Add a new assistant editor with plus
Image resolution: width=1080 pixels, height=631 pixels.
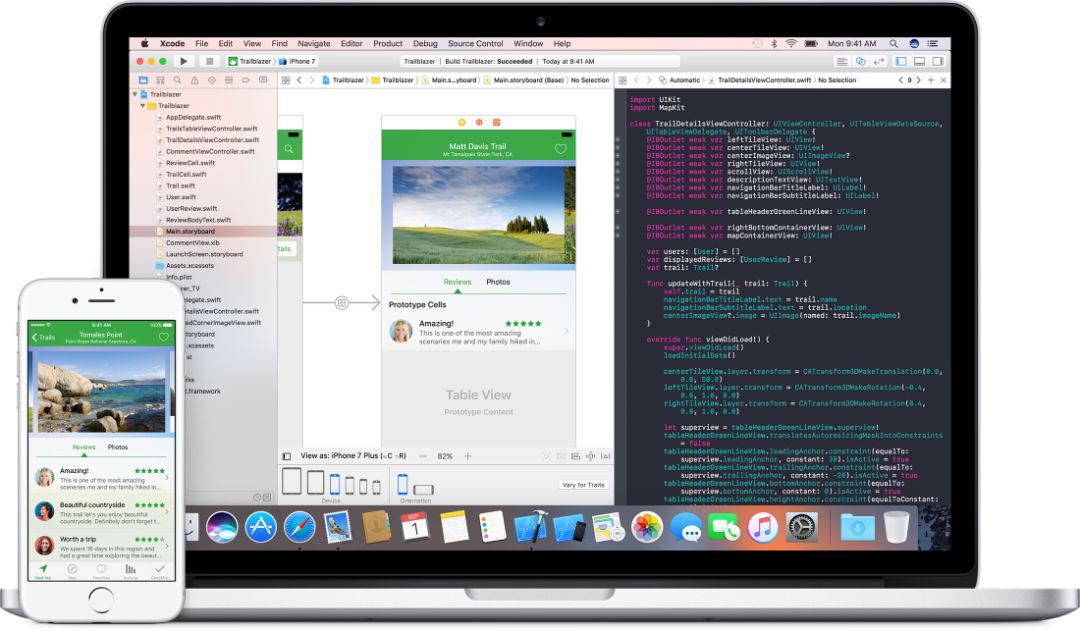tap(931, 81)
